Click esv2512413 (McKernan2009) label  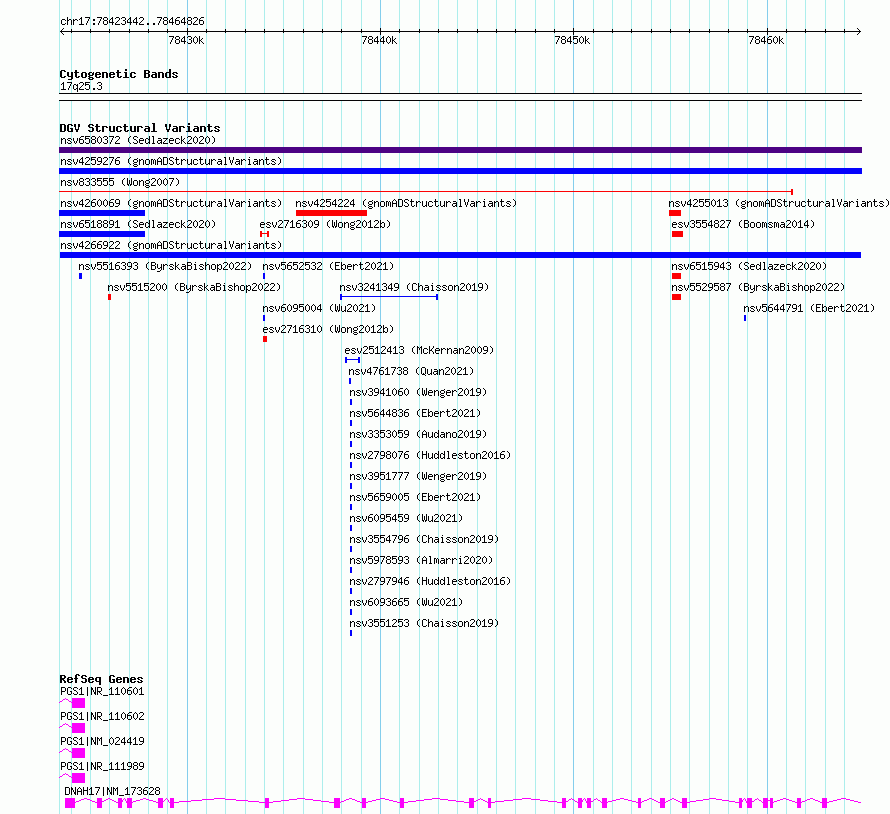point(419,350)
